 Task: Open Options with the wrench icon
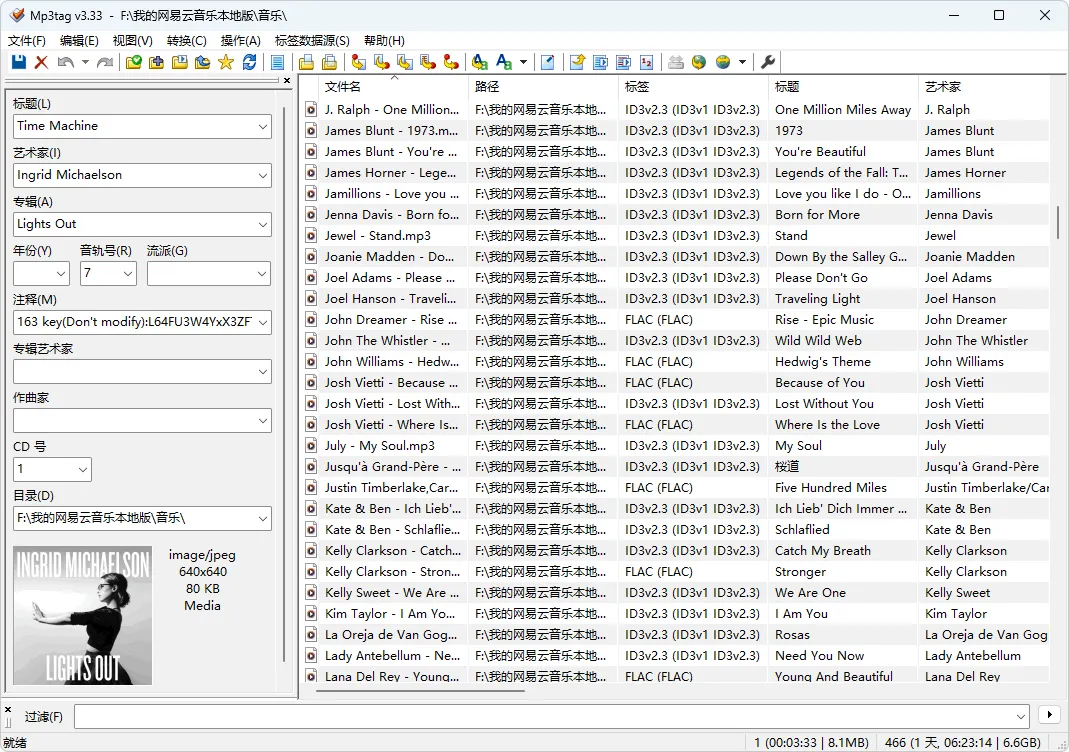point(768,63)
